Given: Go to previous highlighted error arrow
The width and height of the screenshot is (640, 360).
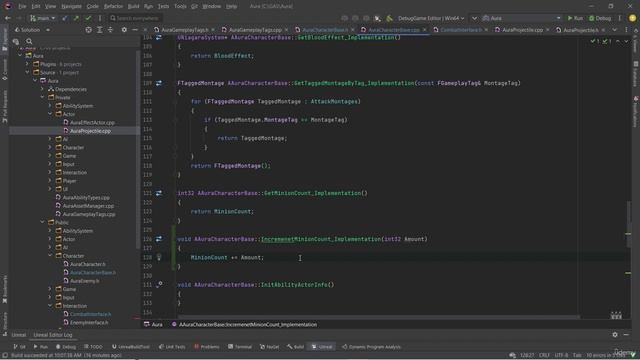Looking at the screenshot, I should tap(618, 41).
